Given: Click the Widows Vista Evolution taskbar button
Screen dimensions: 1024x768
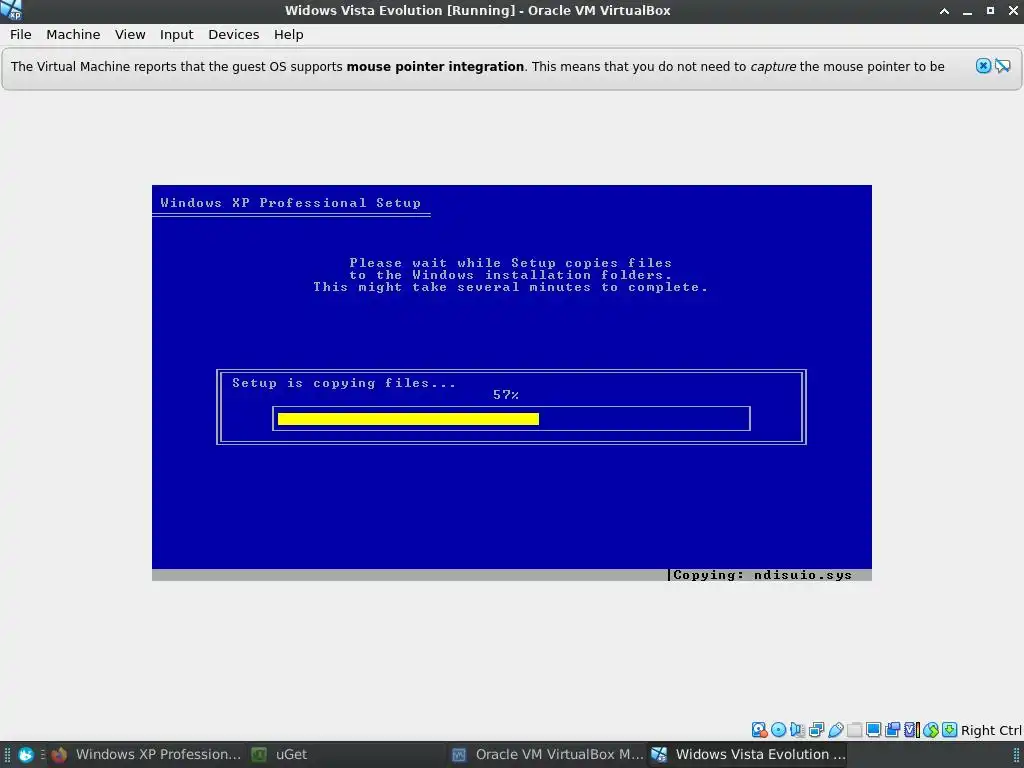Looking at the screenshot, I should tap(748, 754).
